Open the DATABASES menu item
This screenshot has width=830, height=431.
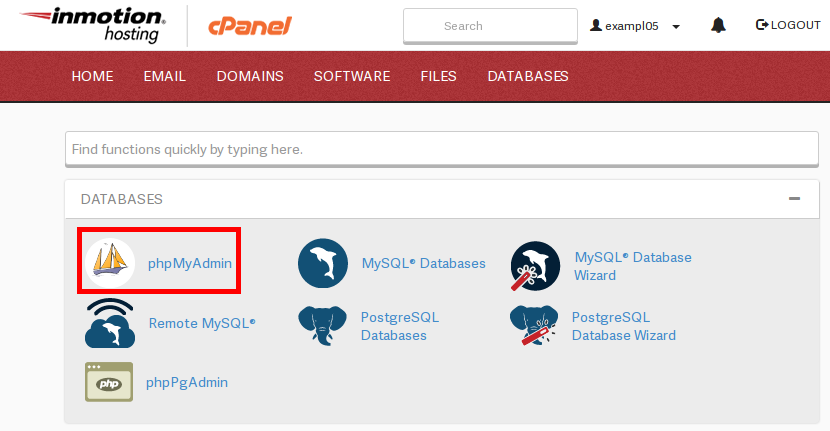pos(528,76)
